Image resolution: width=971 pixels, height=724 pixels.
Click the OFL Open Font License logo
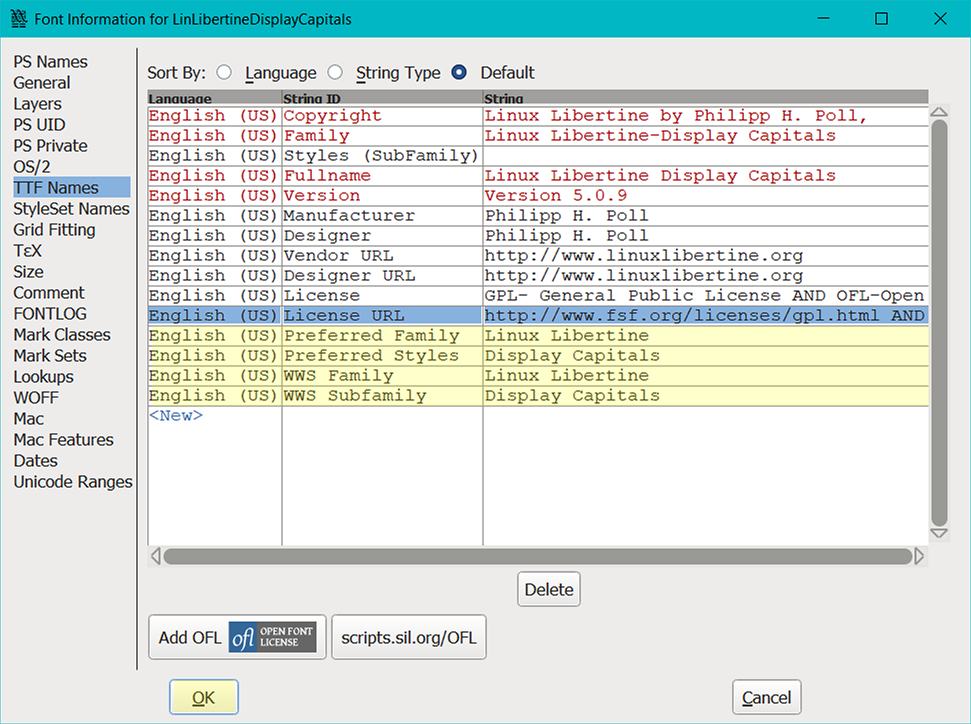point(272,637)
